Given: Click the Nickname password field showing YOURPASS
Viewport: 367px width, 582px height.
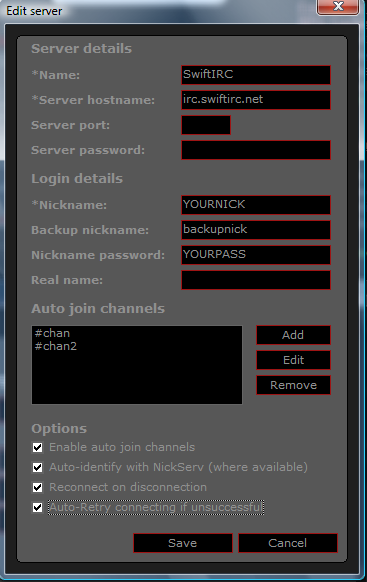Looking at the screenshot, I should (x=256, y=255).
